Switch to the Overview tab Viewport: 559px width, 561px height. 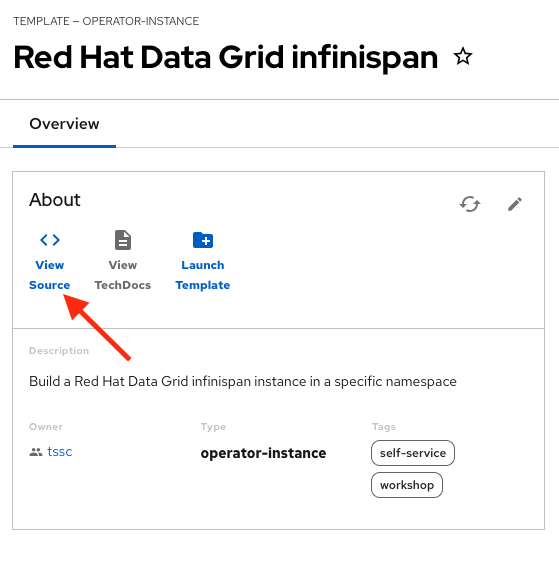pyautogui.click(x=64, y=124)
